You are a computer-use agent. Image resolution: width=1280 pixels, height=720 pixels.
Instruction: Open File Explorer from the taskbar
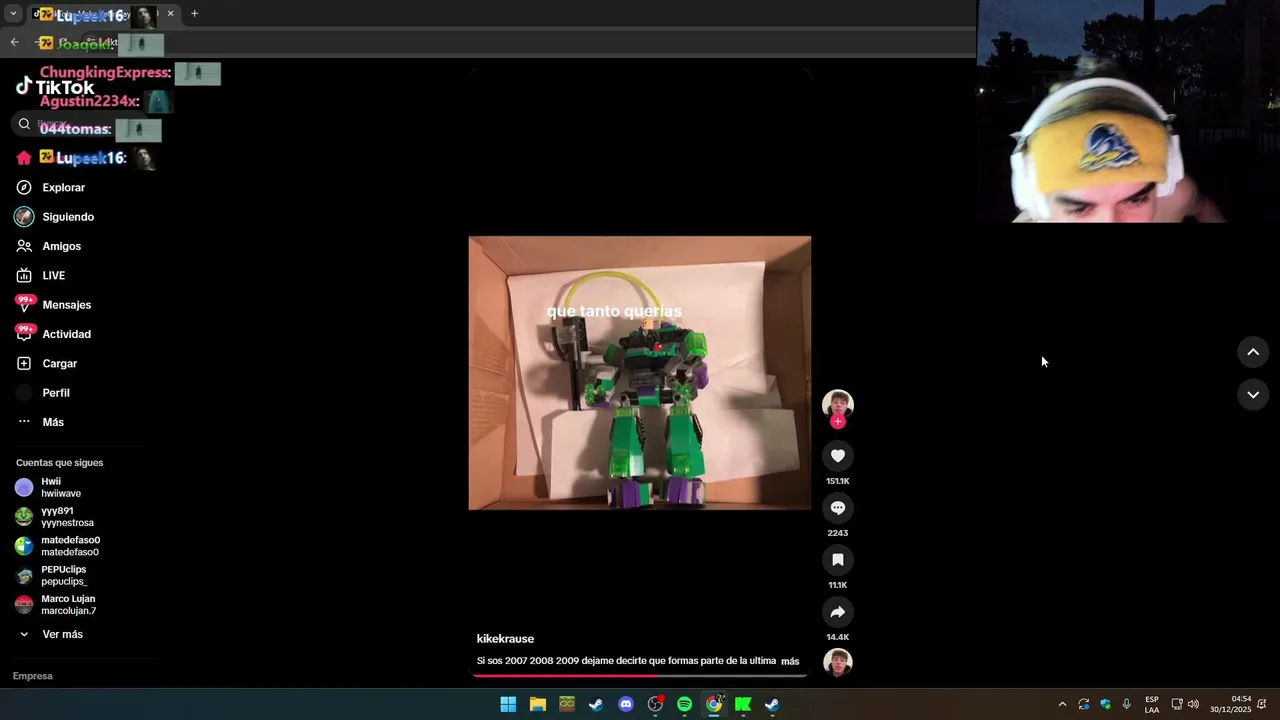click(537, 704)
